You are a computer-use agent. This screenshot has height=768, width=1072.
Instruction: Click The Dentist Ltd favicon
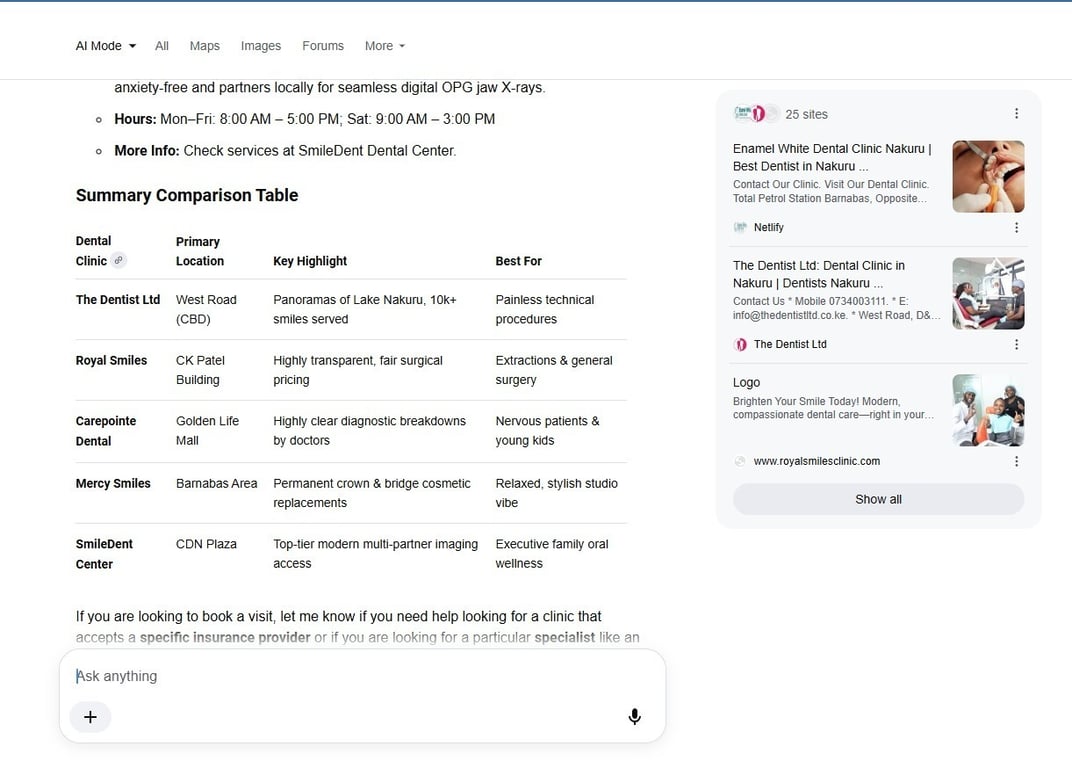tap(740, 344)
